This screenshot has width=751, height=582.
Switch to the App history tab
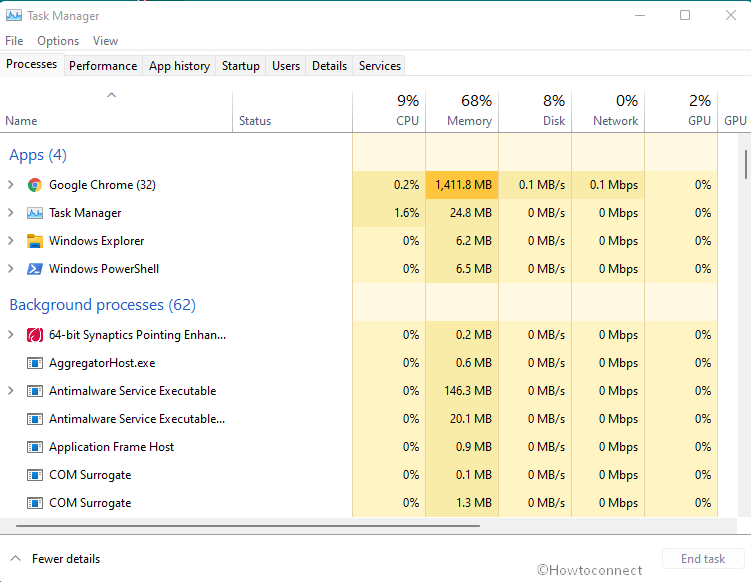[x=179, y=66]
